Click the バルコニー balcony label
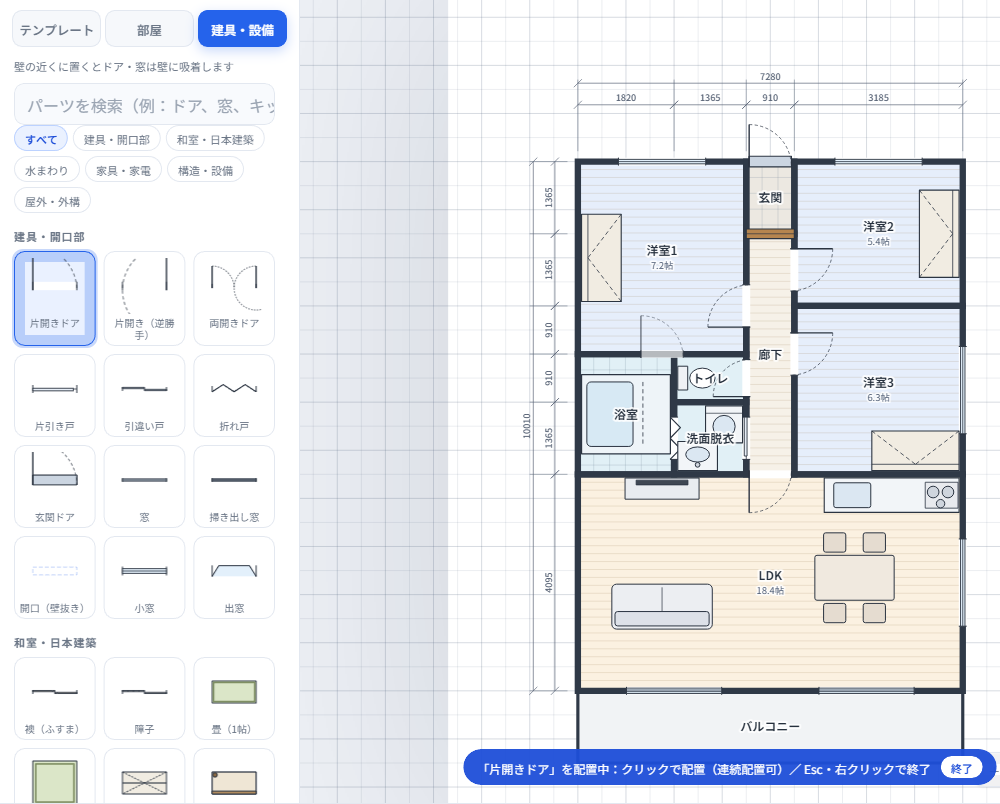The image size is (1000, 804). pos(770,726)
